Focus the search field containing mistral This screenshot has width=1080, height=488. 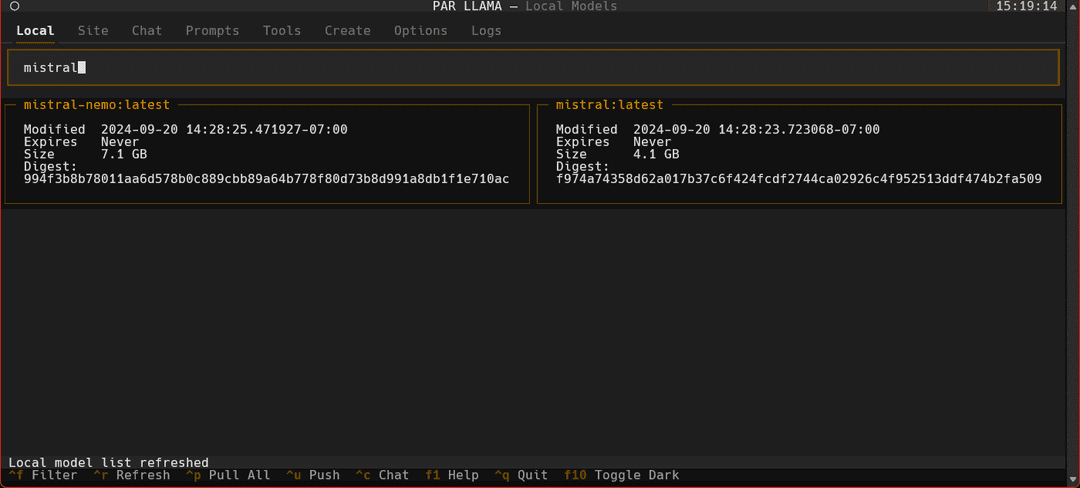[532, 67]
